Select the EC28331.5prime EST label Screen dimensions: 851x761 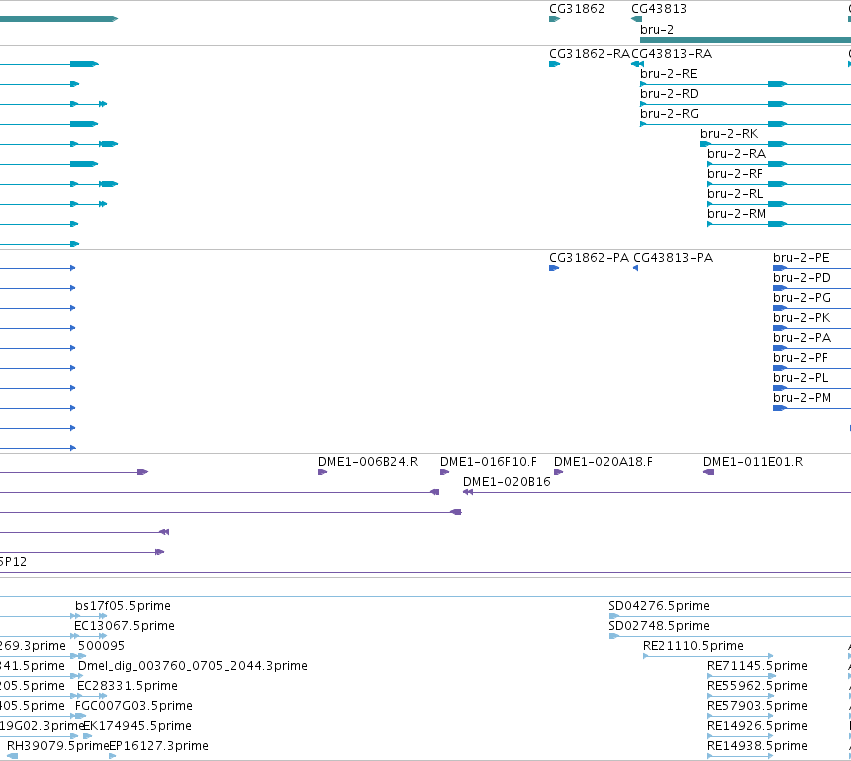(127, 686)
